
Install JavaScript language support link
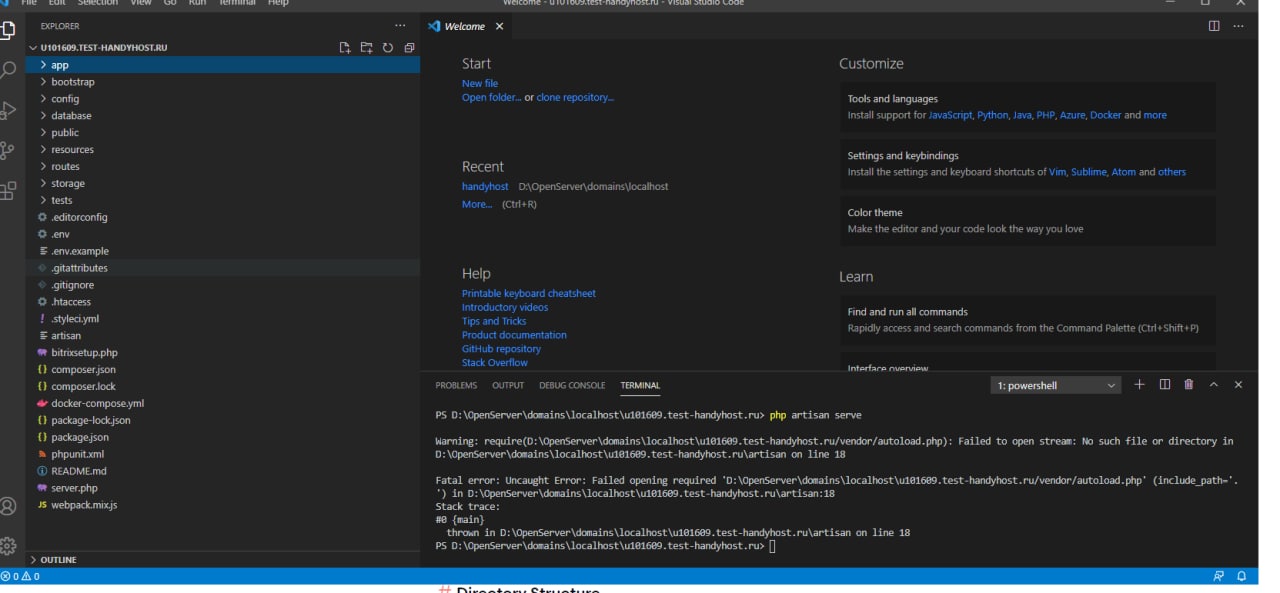coord(950,115)
